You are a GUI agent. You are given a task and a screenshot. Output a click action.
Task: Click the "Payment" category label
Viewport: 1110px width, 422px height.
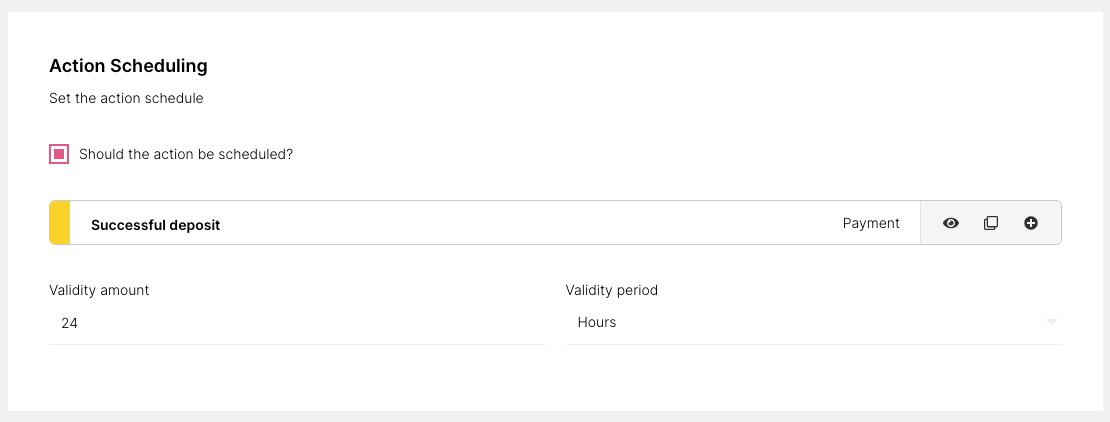coord(871,223)
